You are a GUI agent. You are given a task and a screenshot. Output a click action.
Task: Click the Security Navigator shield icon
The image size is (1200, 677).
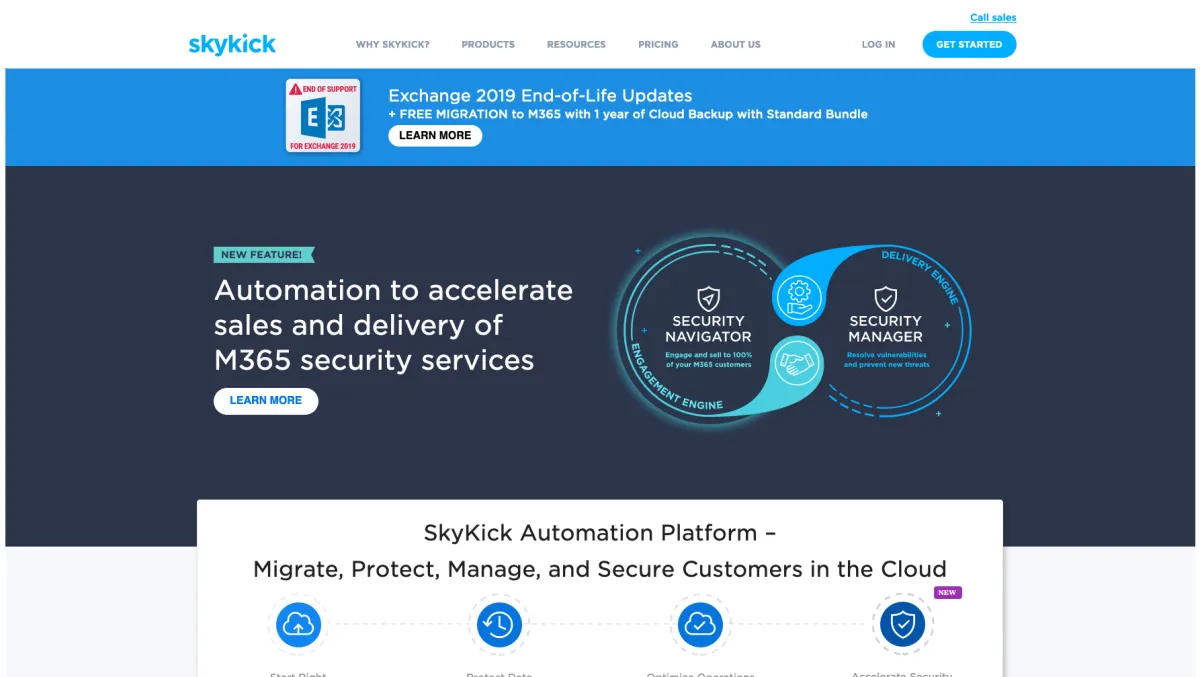[x=708, y=298]
